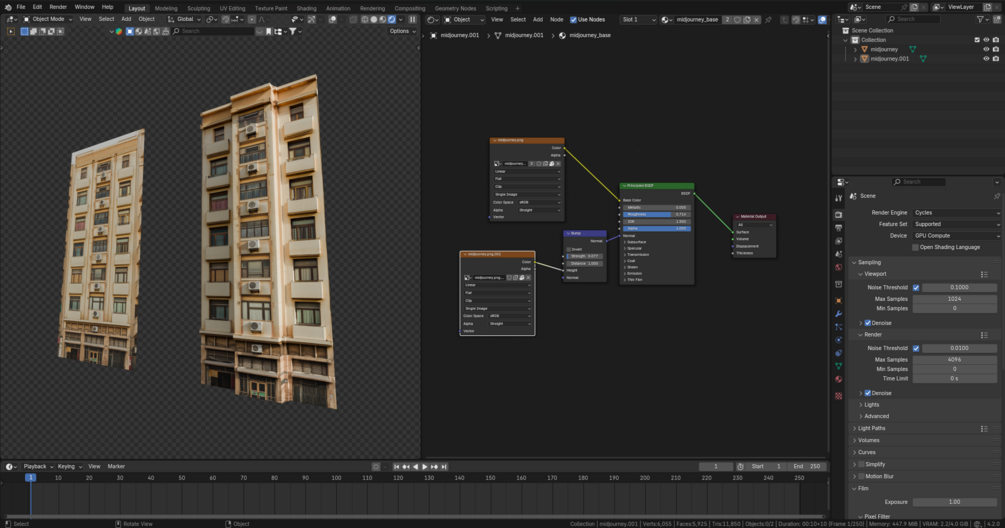This screenshot has height=528, width=1005.
Task: Click the viewport Options button
Action: coord(401,31)
